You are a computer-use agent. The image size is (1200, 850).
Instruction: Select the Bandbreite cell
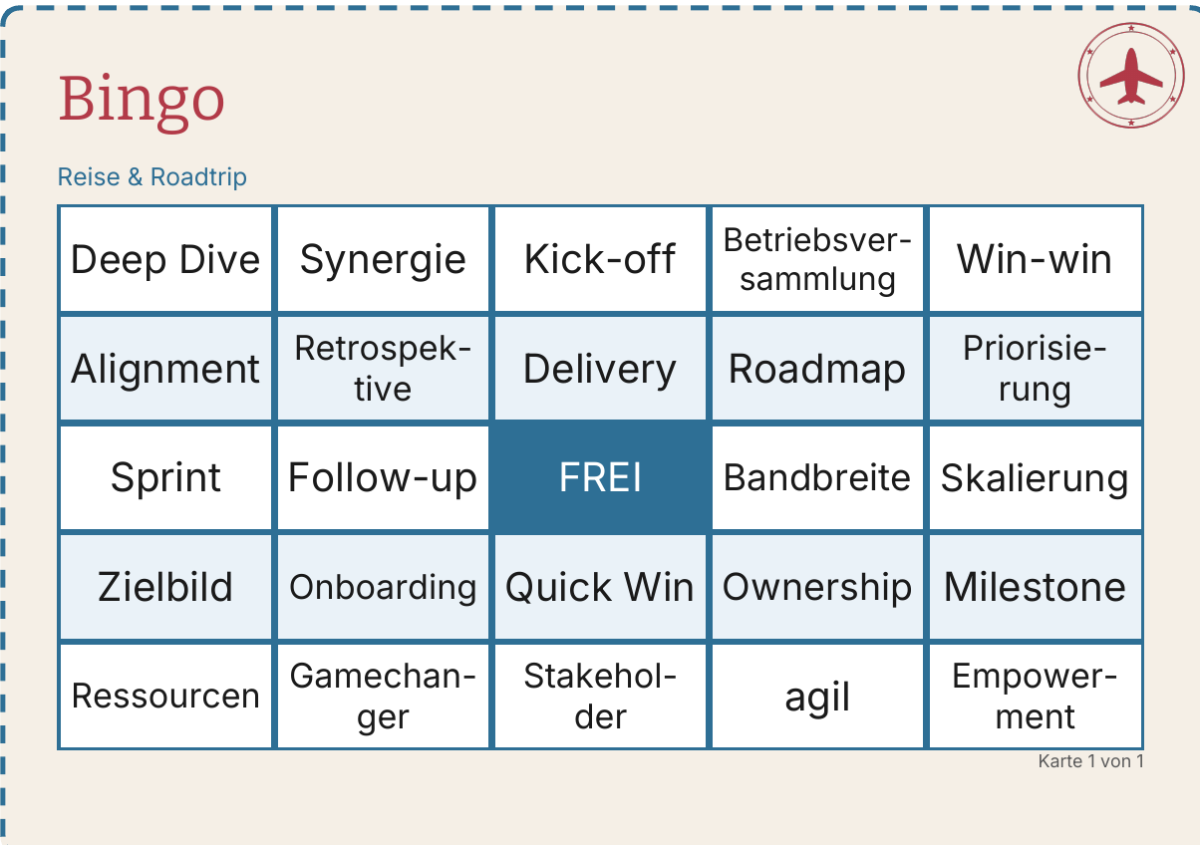pyautogui.click(x=817, y=478)
